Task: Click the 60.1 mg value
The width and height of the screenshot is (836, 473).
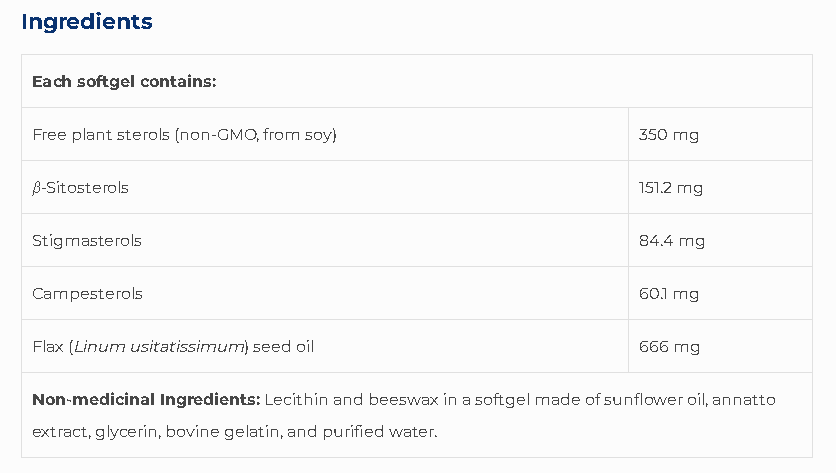Action: (668, 293)
